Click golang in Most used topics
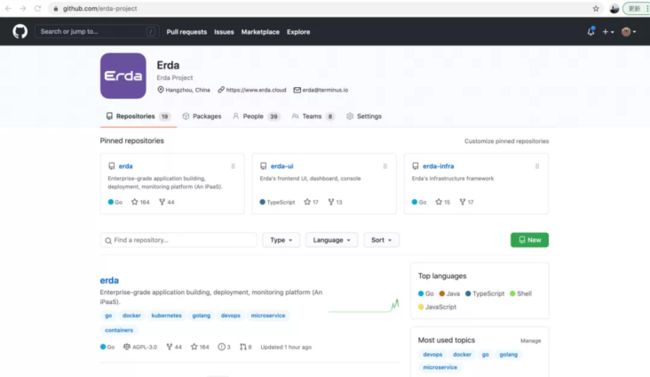The height and width of the screenshot is (377, 650). click(x=508, y=355)
